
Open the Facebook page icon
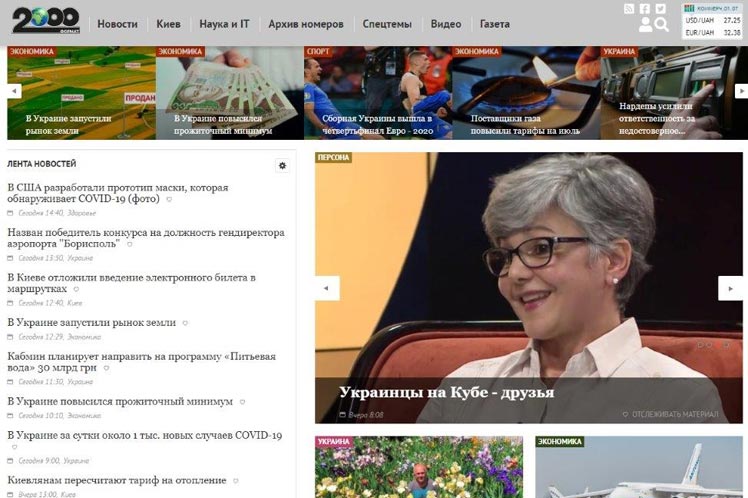pyautogui.click(x=645, y=9)
